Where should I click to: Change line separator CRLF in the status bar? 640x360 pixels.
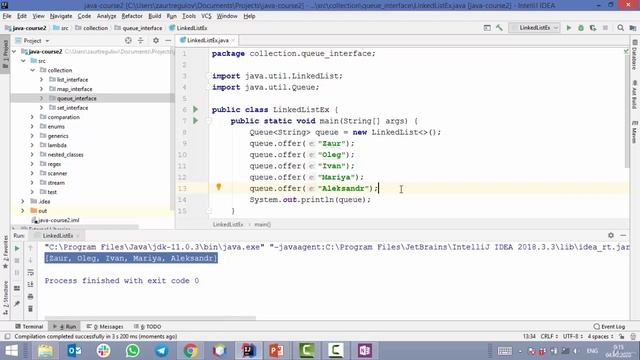(549, 336)
